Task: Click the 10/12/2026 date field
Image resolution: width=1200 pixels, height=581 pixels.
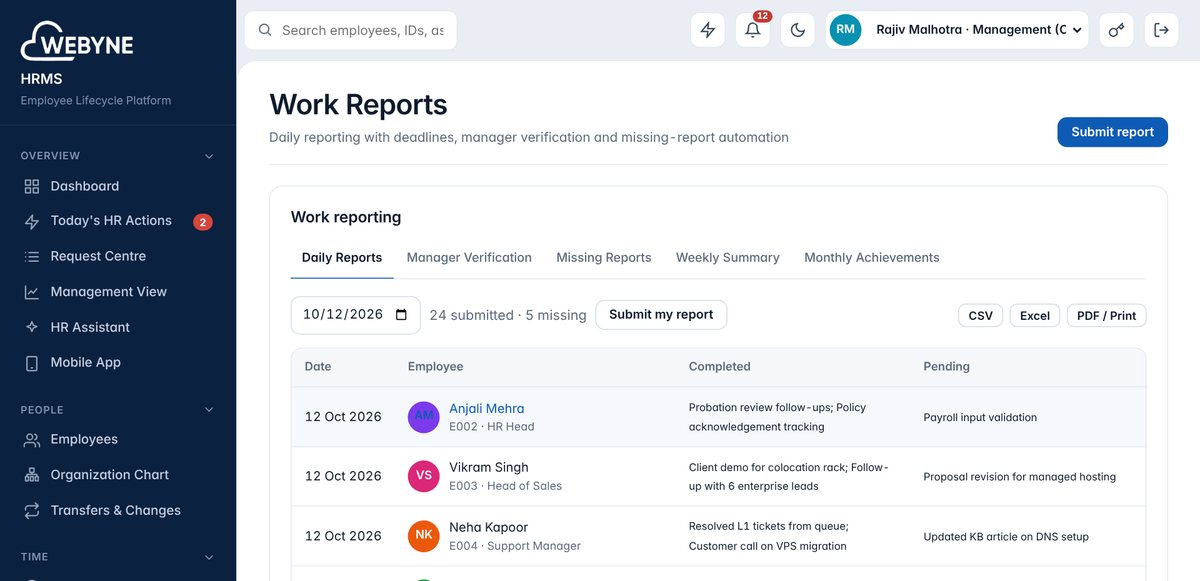Action: coord(356,315)
